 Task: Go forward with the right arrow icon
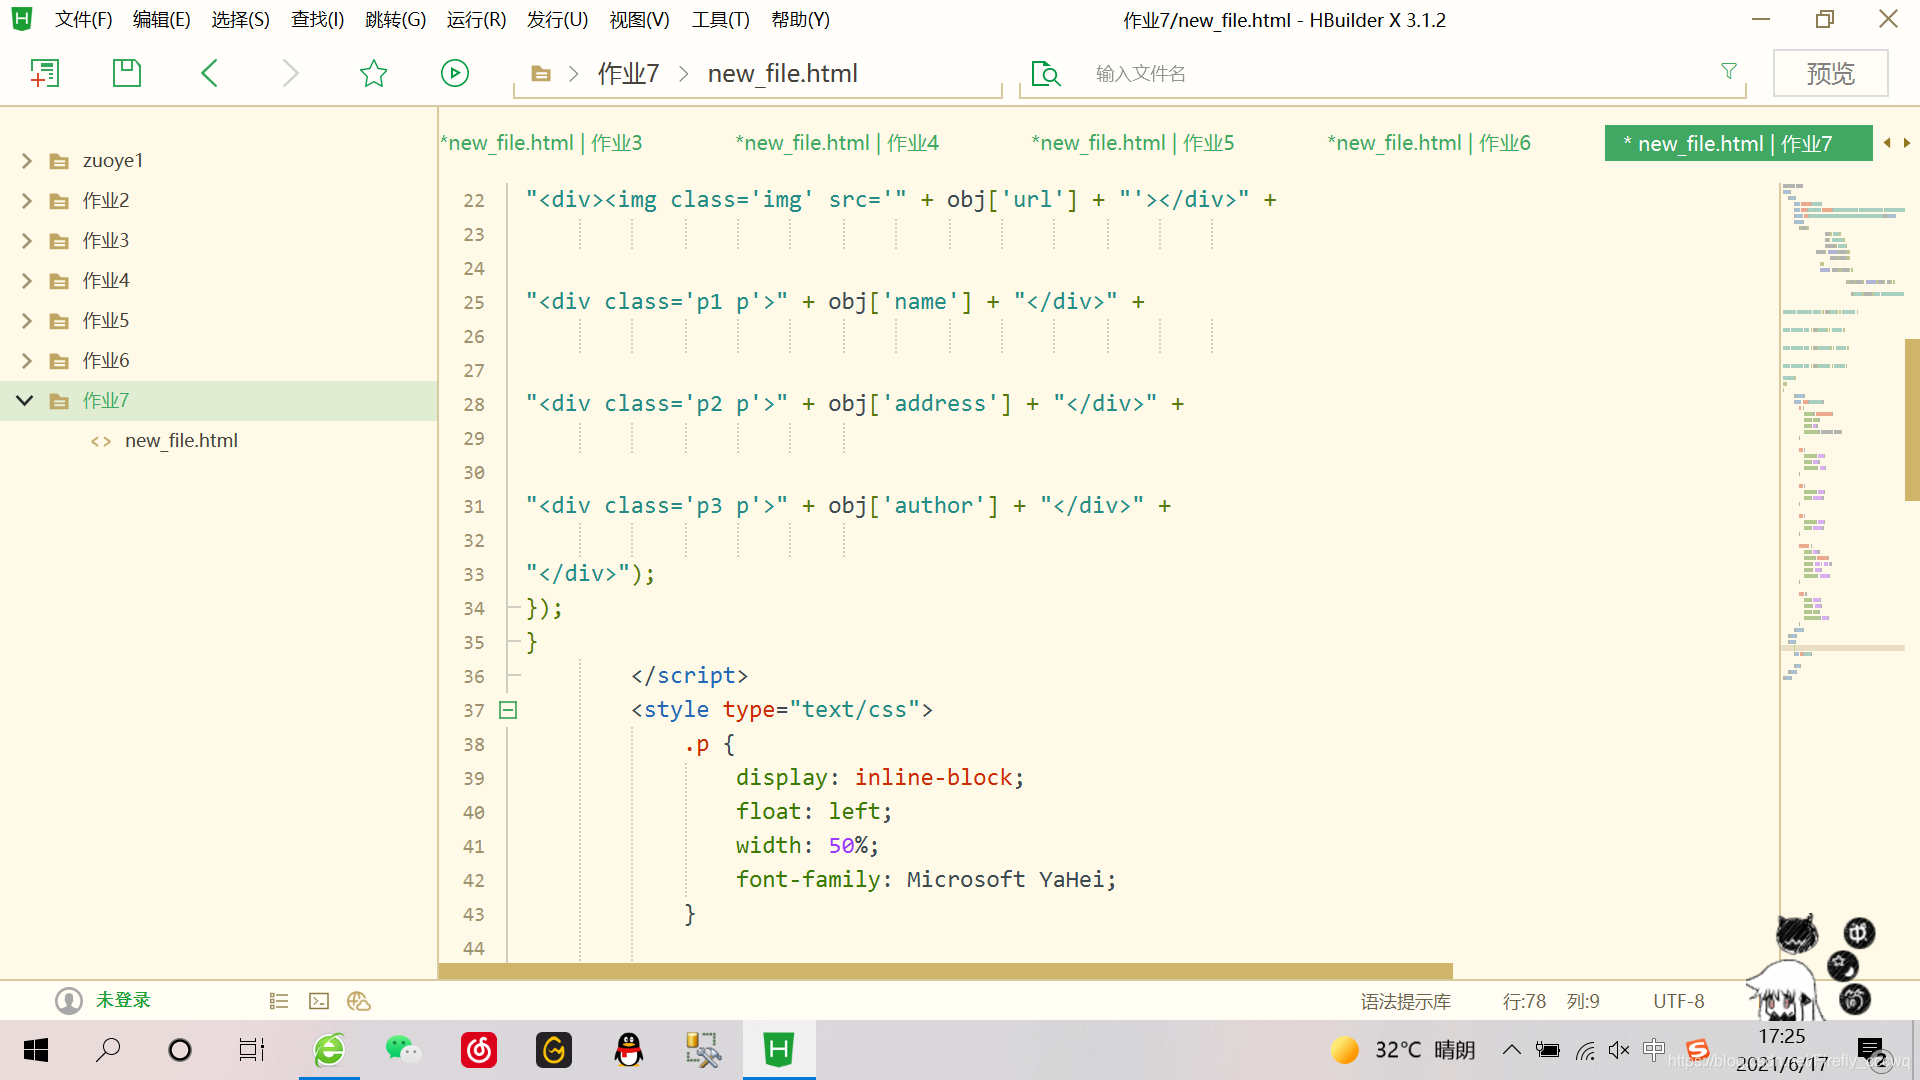(x=290, y=73)
